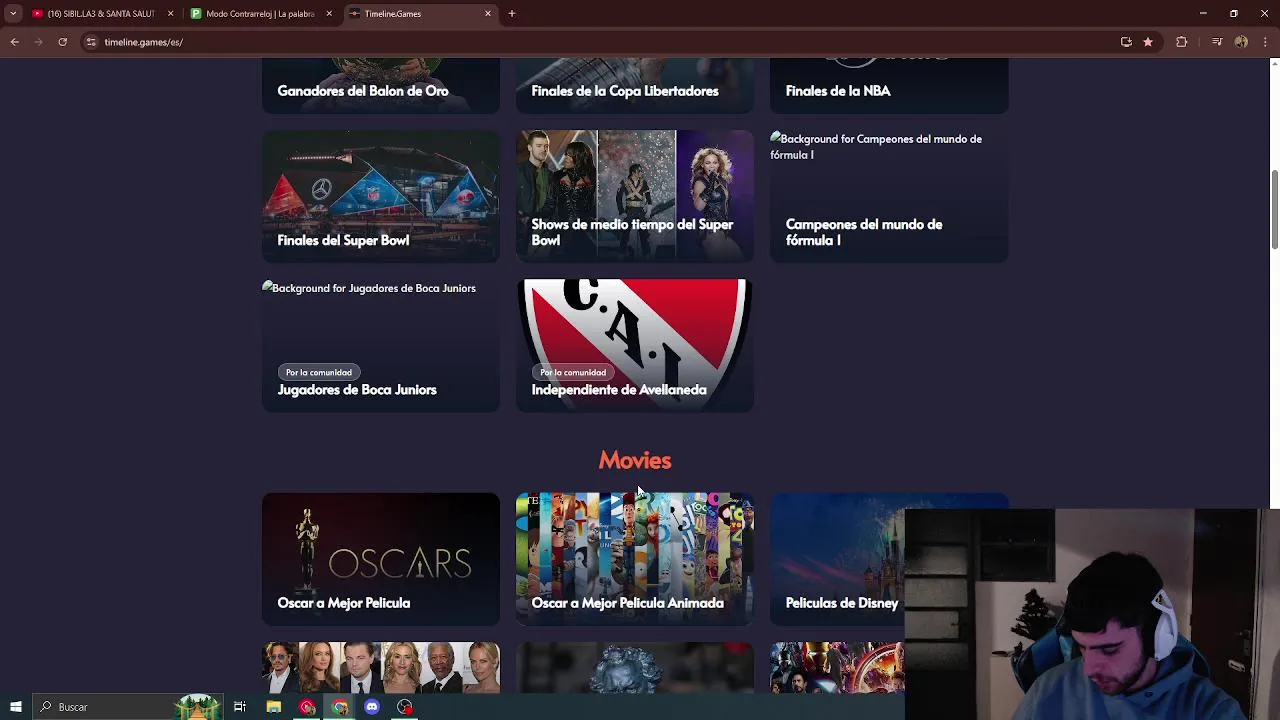Screen dimensions: 1280x720
Task: Open Oscar a Mejor Pelicula Animada card
Action: point(635,559)
